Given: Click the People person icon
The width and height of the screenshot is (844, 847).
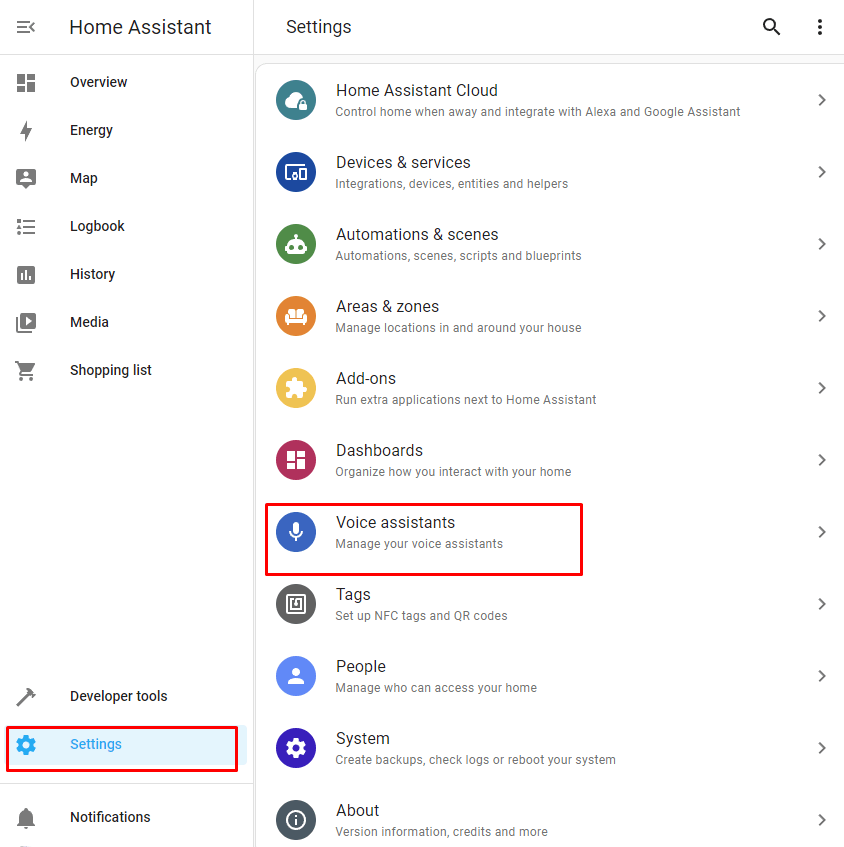Looking at the screenshot, I should pos(296,676).
